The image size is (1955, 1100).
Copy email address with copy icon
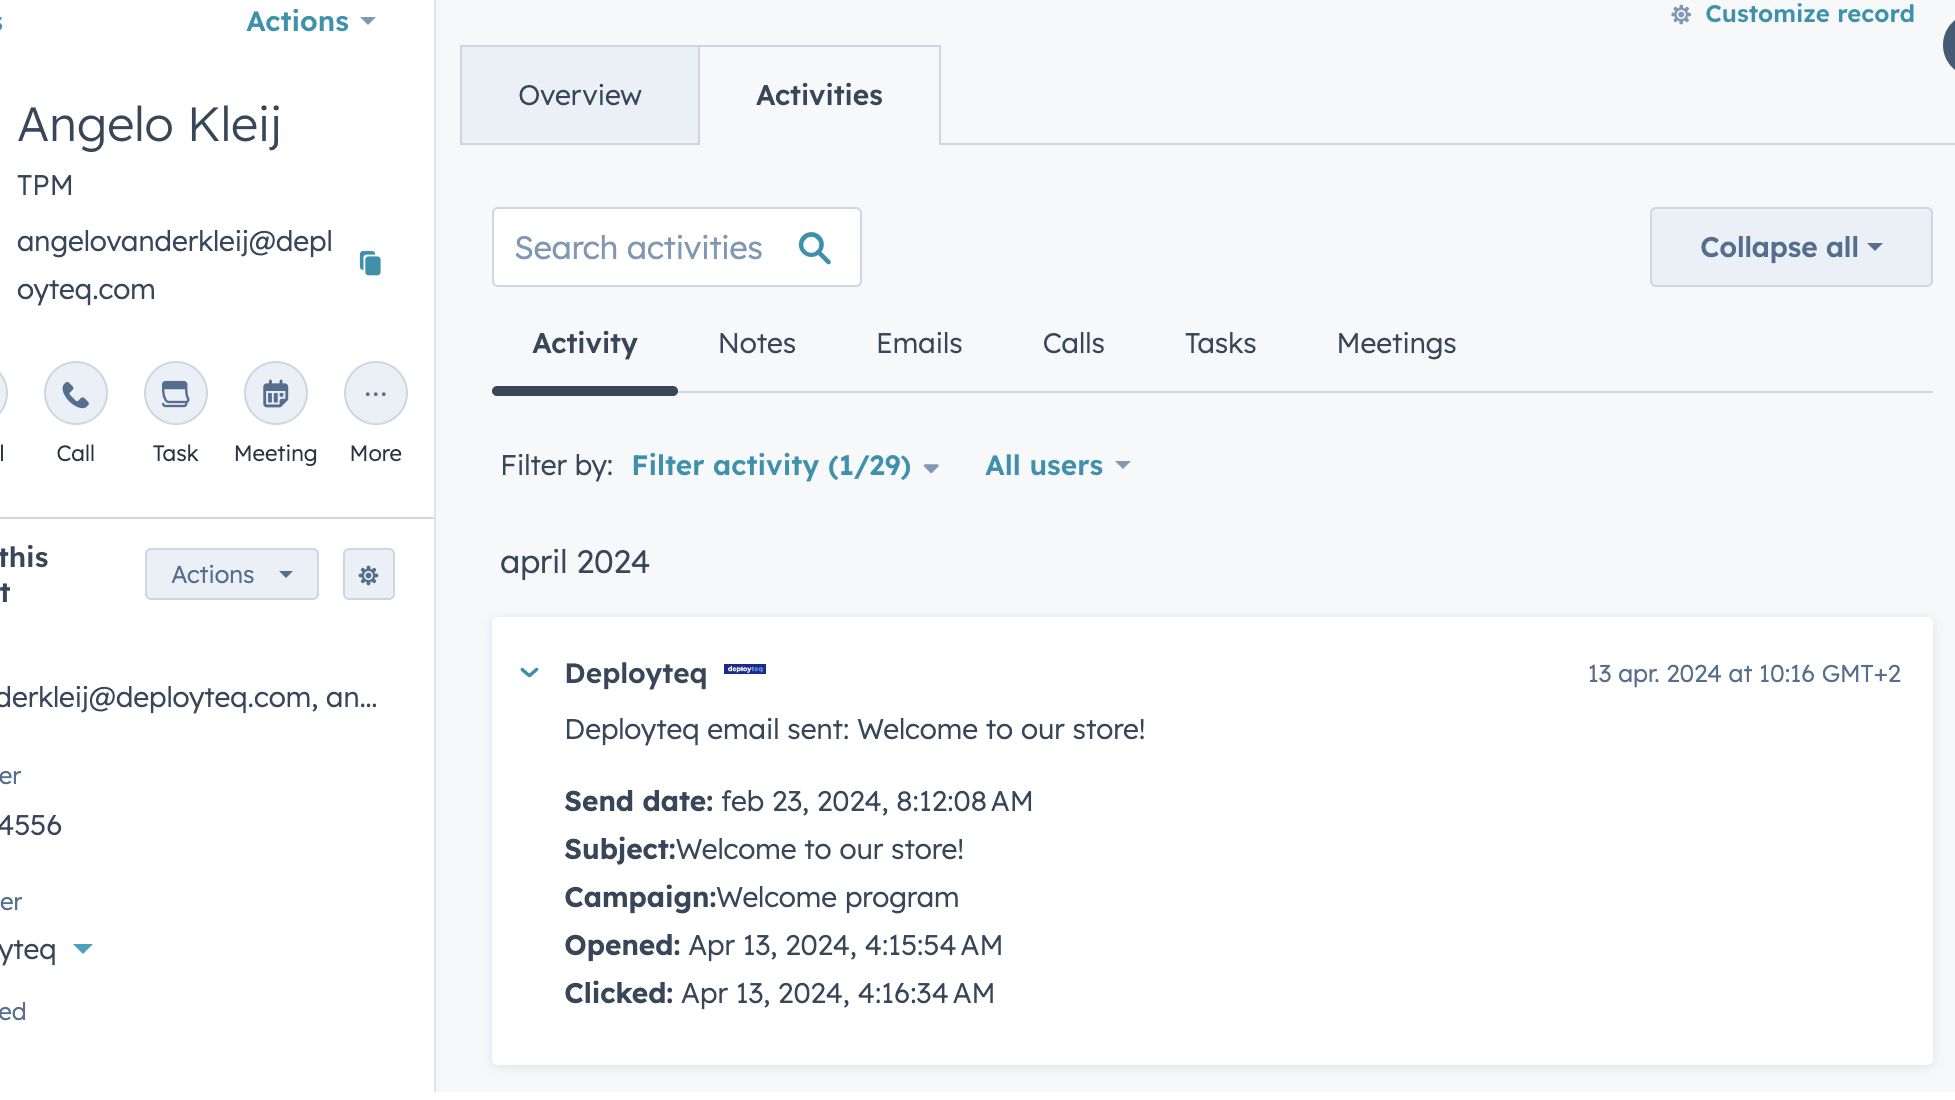coord(370,263)
